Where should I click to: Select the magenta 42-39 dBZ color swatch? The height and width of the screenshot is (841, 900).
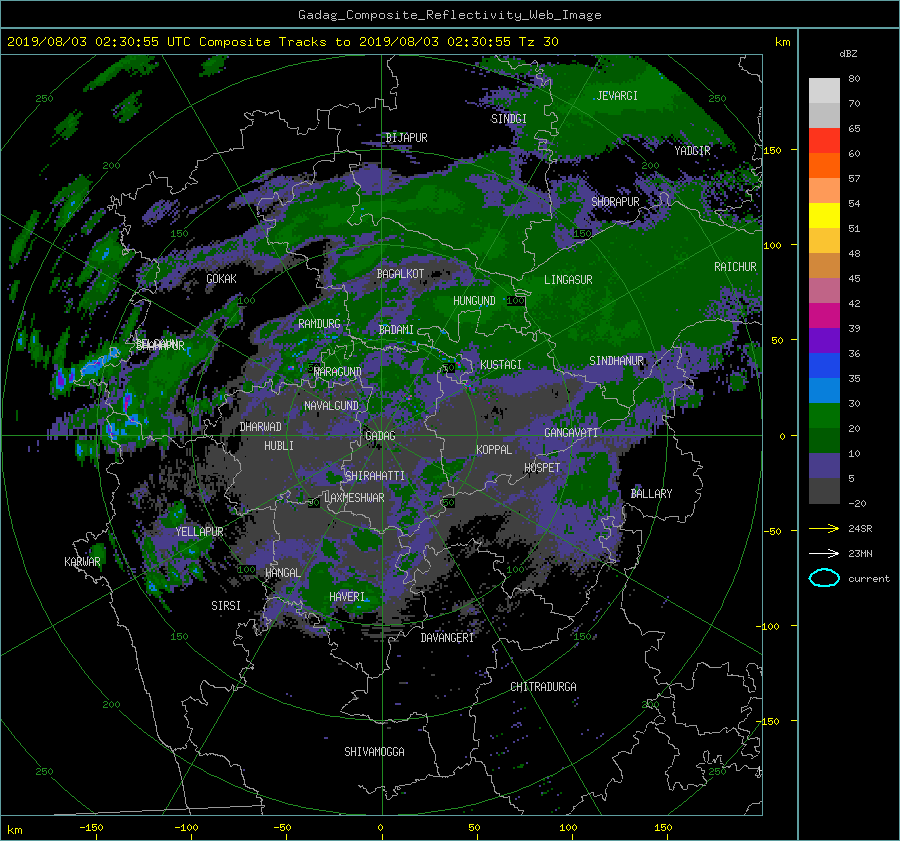[824, 316]
